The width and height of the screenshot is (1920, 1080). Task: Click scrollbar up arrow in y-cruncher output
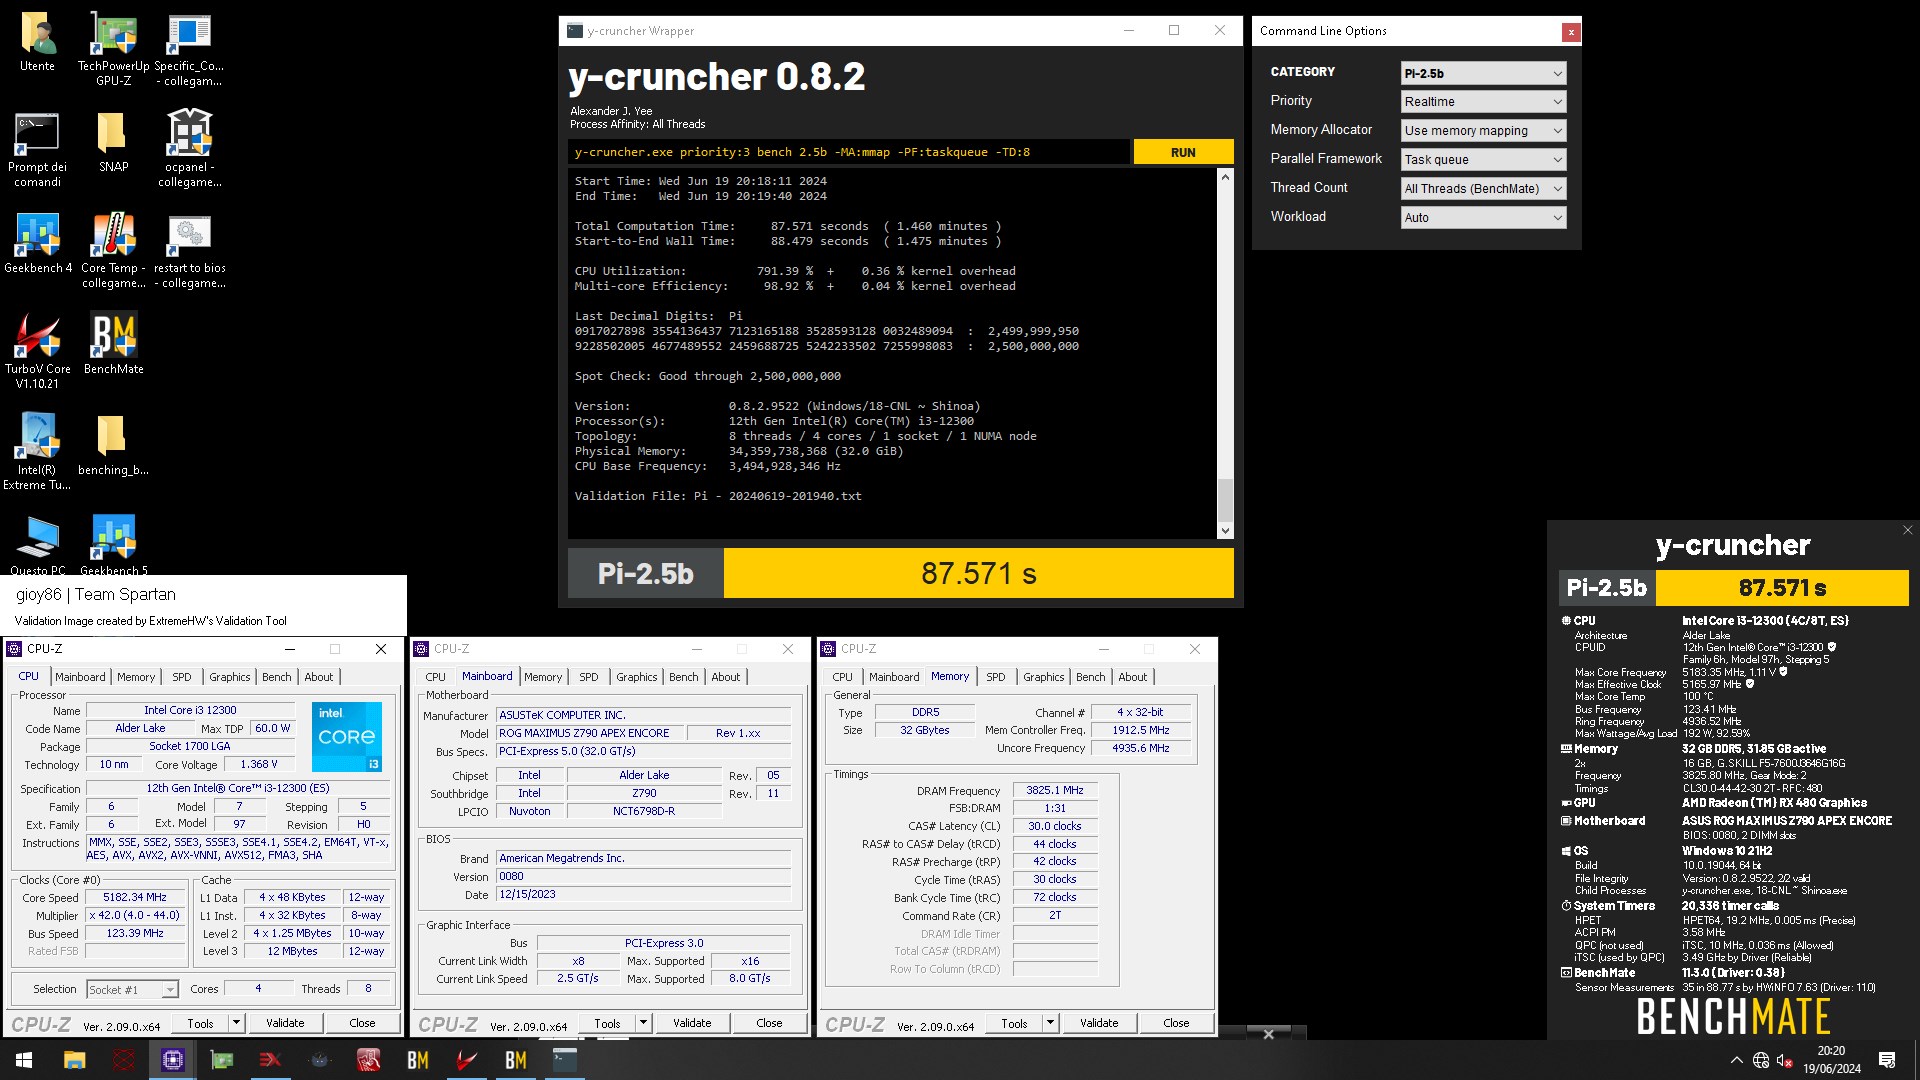point(1225,177)
